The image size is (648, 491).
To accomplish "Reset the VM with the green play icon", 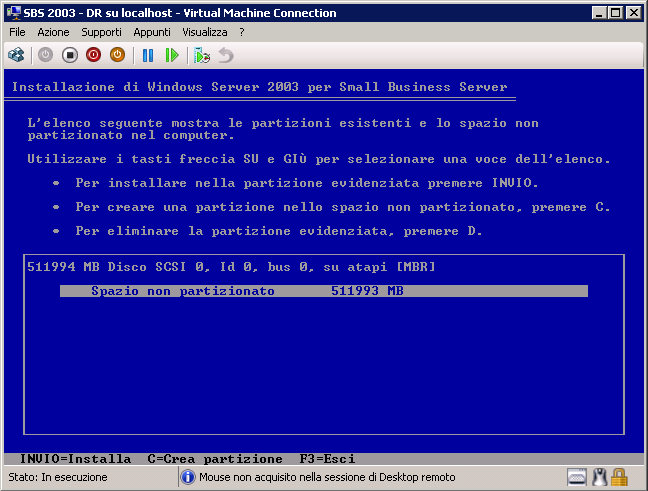I will point(172,55).
